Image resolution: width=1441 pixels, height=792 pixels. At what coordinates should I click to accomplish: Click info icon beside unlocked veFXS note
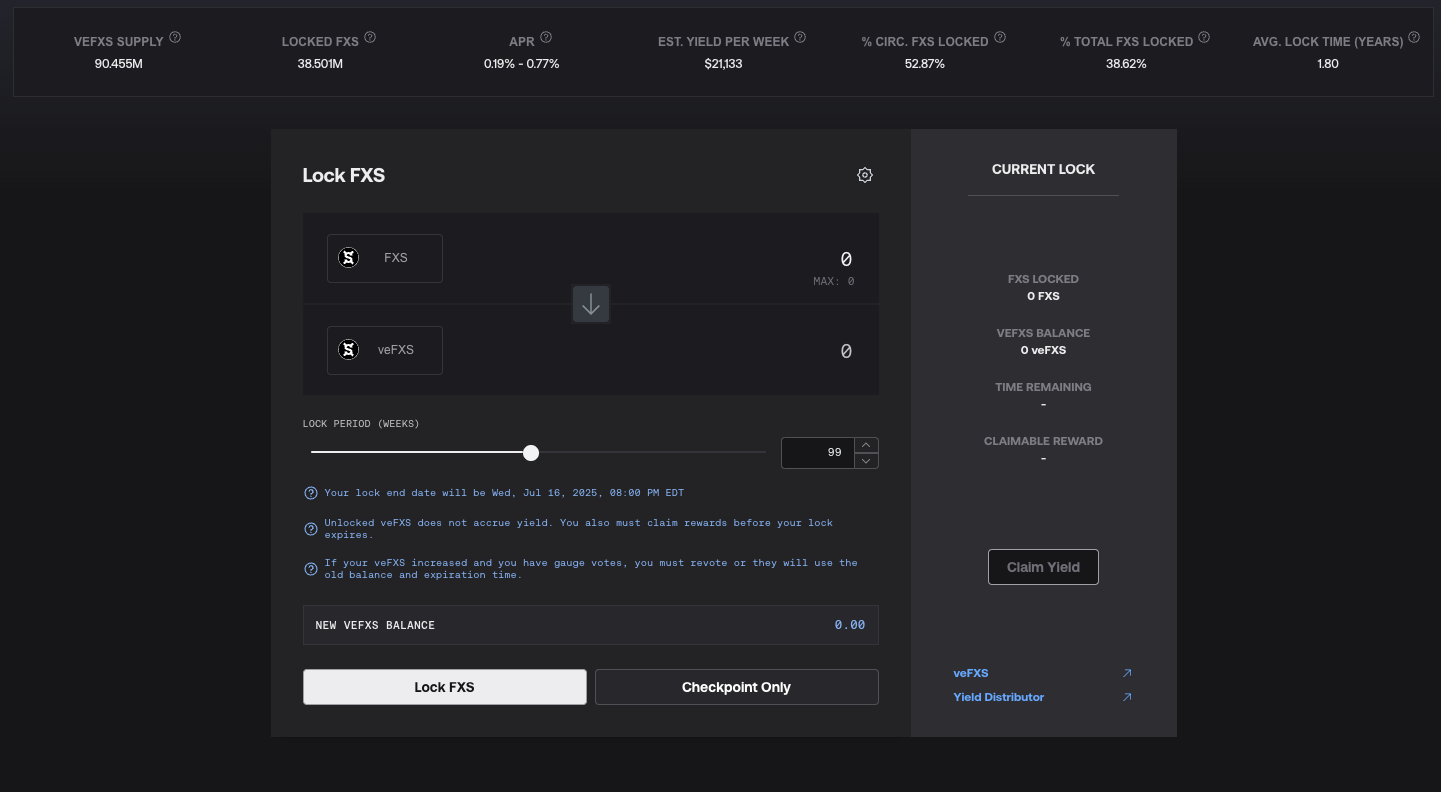pos(311,529)
